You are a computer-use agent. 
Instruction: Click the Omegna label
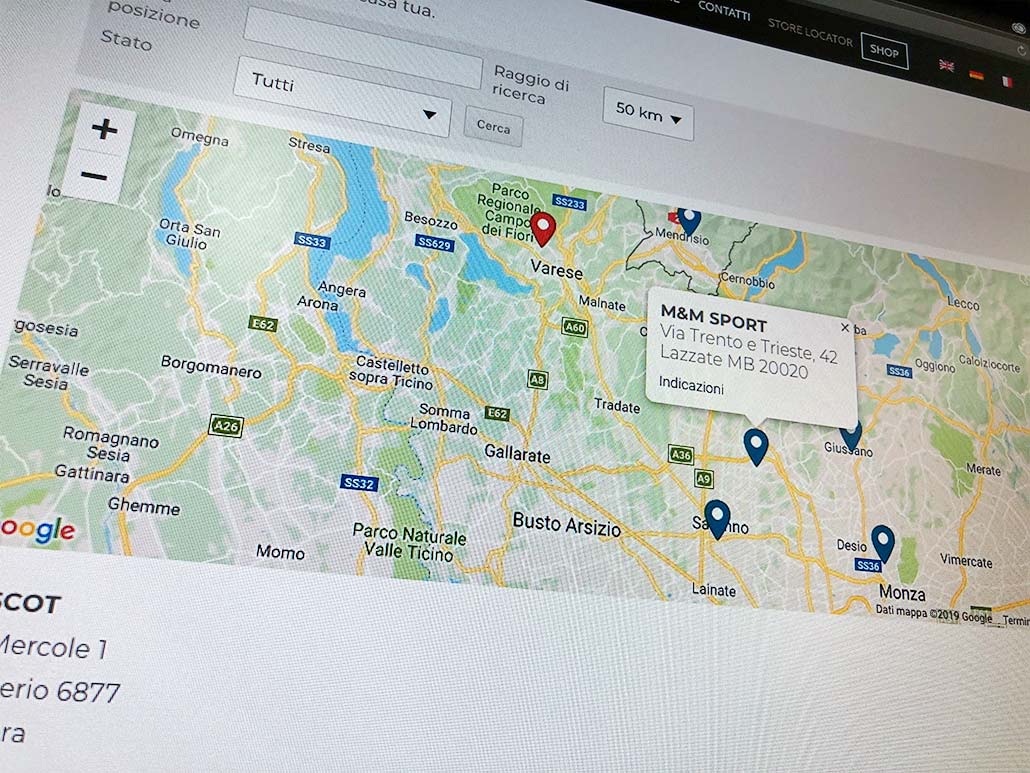coord(200,137)
